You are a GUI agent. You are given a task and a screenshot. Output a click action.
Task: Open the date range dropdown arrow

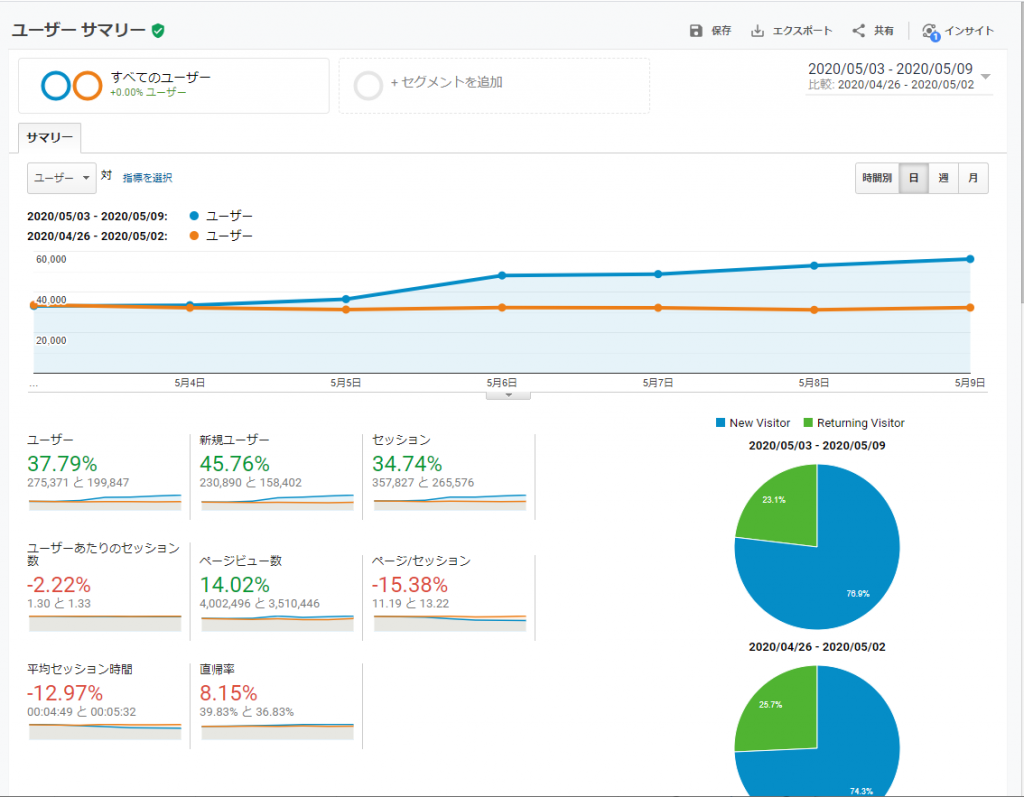[x=985, y=76]
